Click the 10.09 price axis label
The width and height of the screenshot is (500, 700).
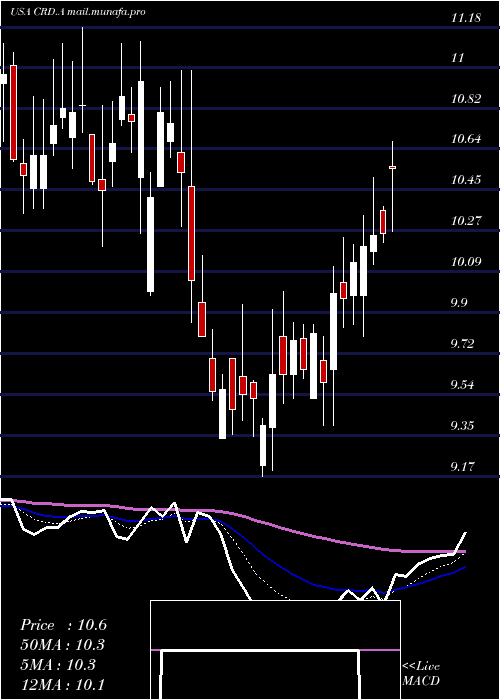(x=466, y=261)
